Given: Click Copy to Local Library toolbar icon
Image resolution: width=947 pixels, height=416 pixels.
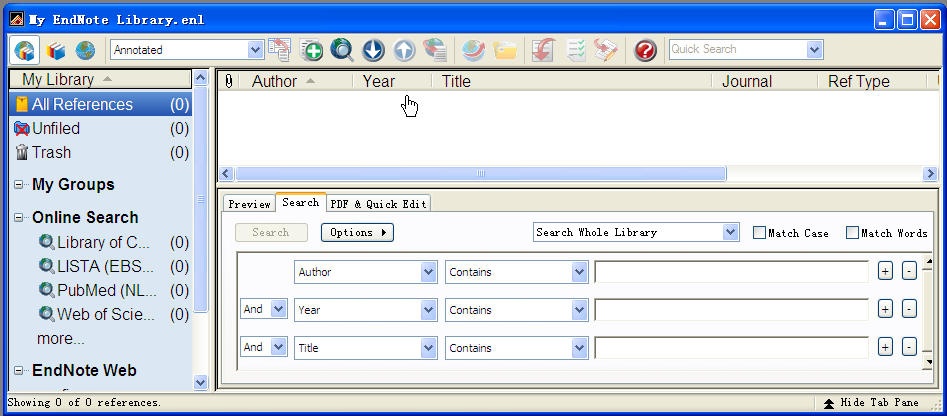Looking at the screenshot, I should pos(280,50).
